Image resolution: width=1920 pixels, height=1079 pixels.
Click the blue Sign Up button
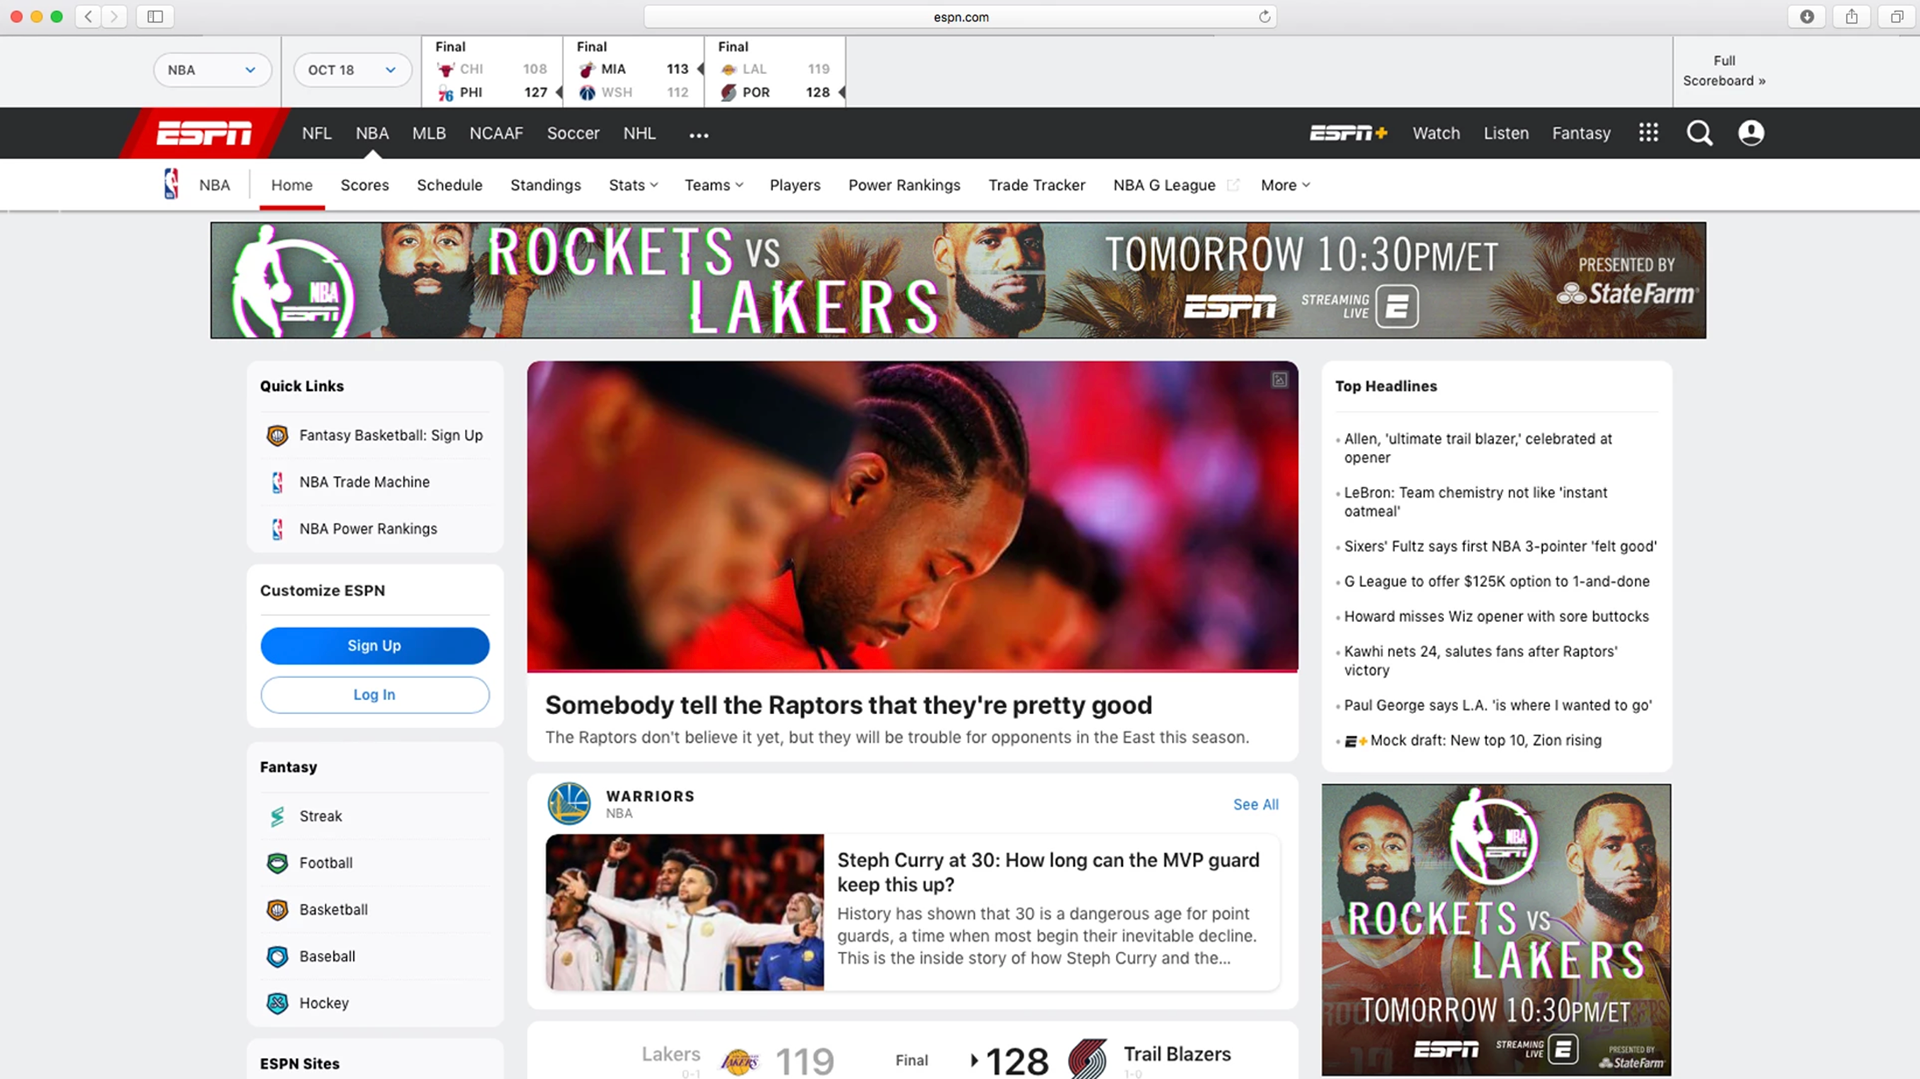click(375, 646)
